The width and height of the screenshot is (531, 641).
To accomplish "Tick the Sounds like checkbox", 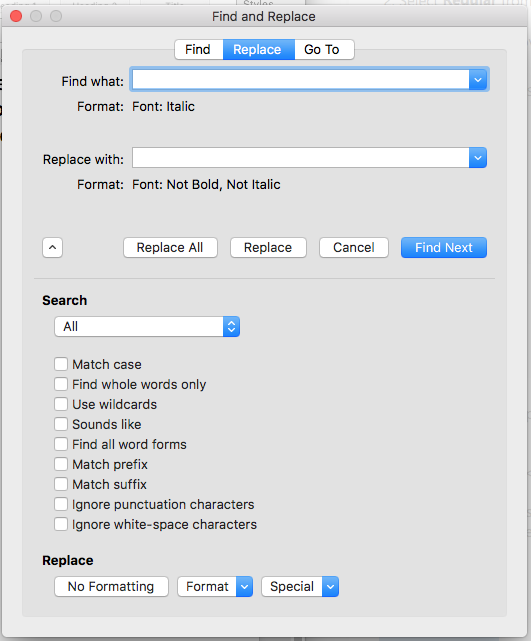I will 61,424.
